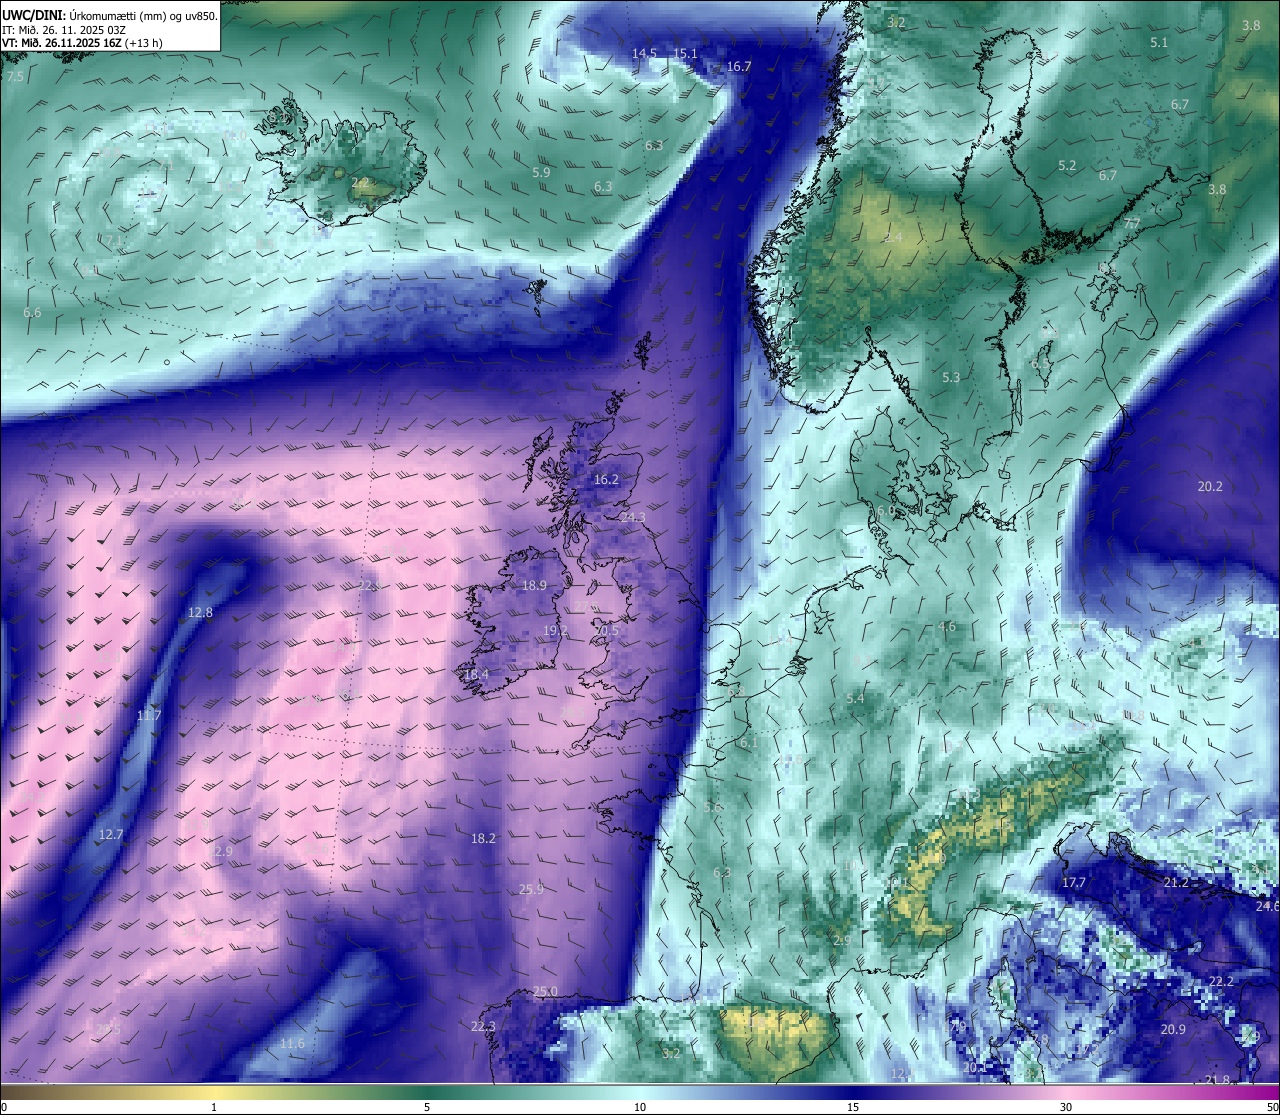Image resolution: width=1280 pixels, height=1115 pixels.
Task: Click the 12.8 value on the map
Action: pyautogui.click(x=200, y=612)
